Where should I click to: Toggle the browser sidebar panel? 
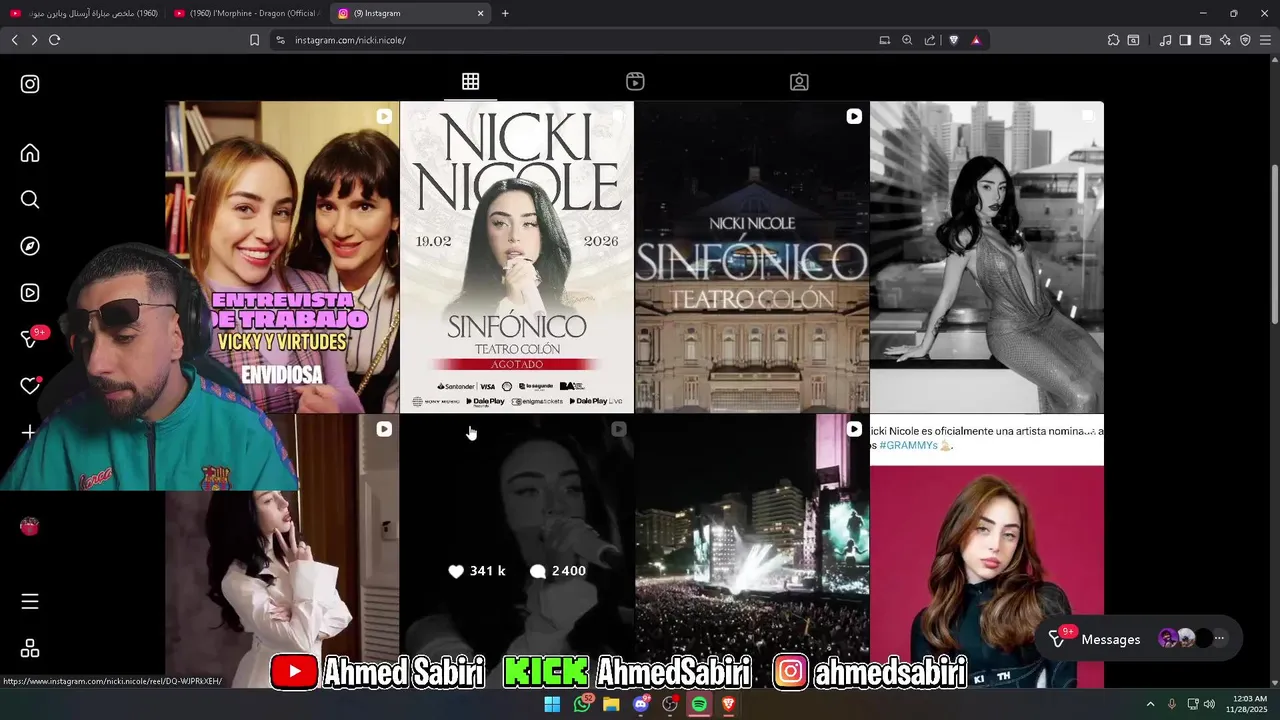pyautogui.click(x=1185, y=40)
